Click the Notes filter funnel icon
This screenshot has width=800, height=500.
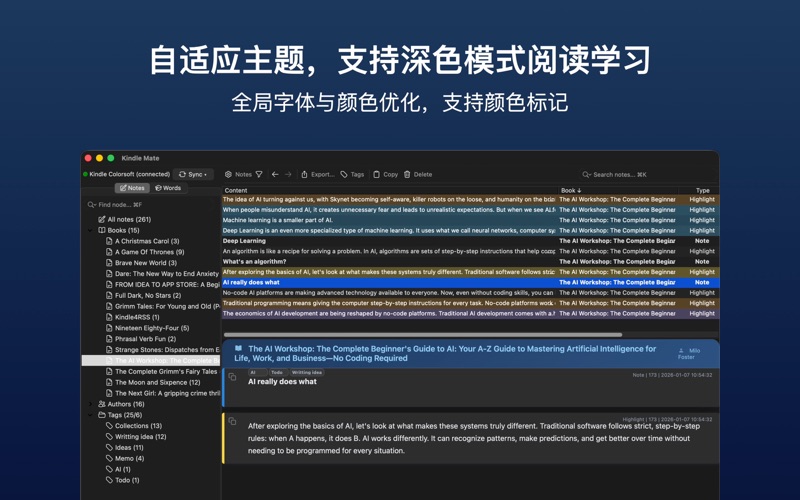[x=259, y=175]
